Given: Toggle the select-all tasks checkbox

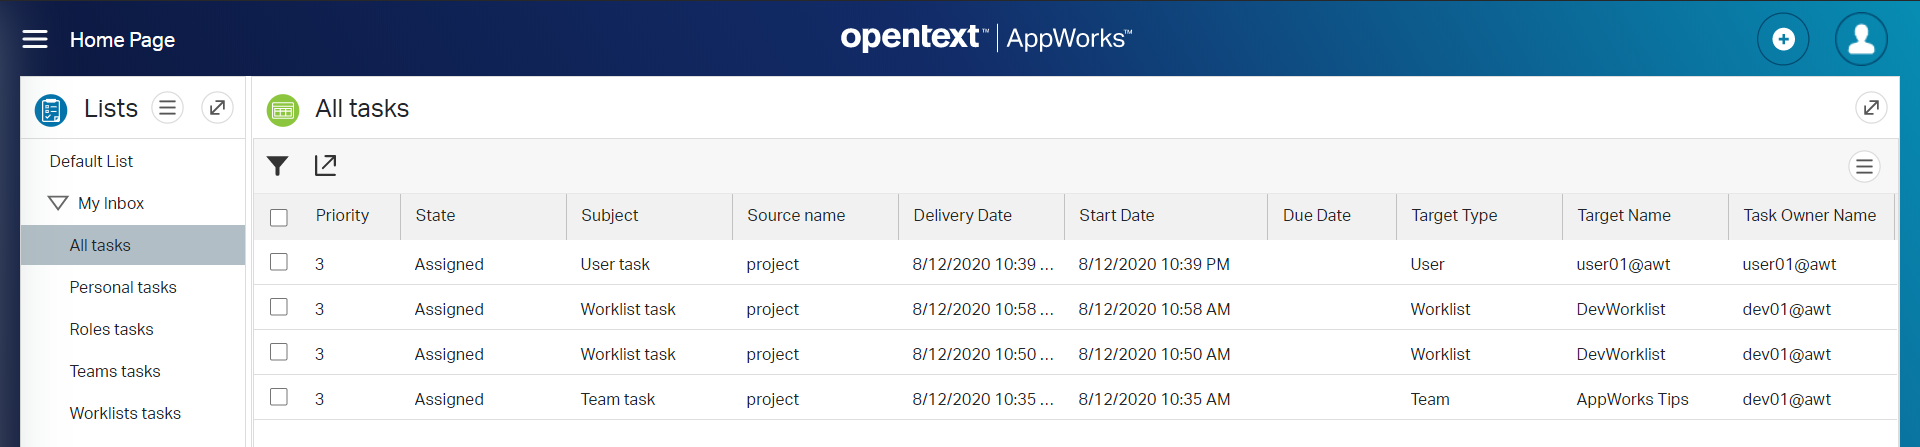Looking at the screenshot, I should click(279, 217).
